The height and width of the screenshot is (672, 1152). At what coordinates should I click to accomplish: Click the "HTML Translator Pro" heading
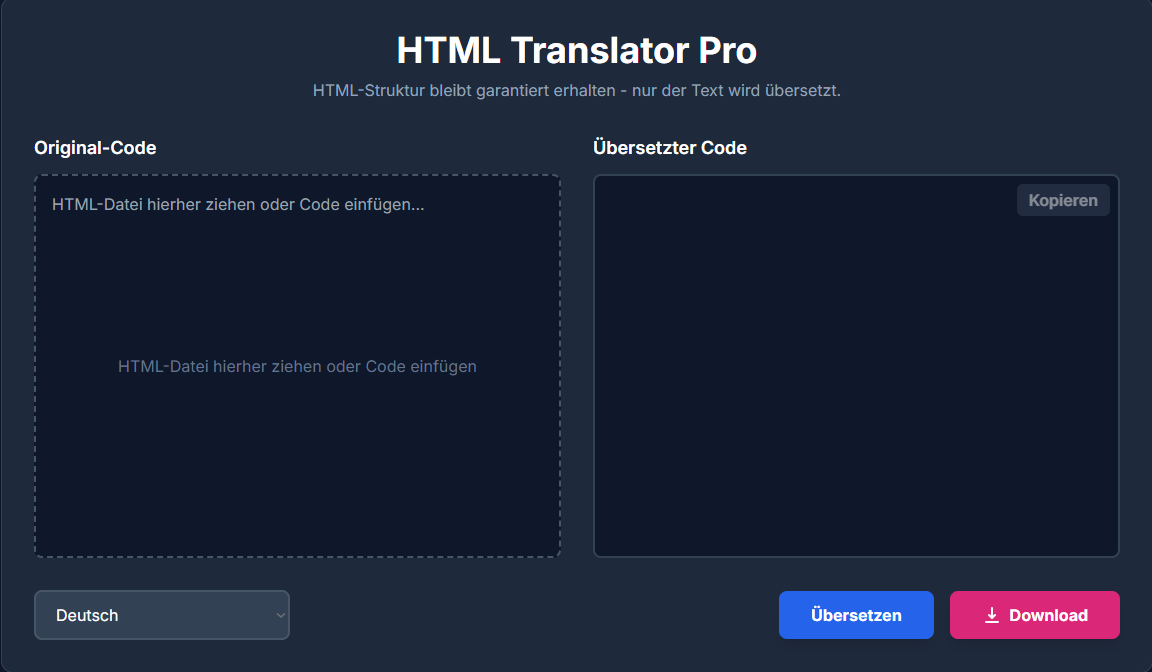(576, 49)
